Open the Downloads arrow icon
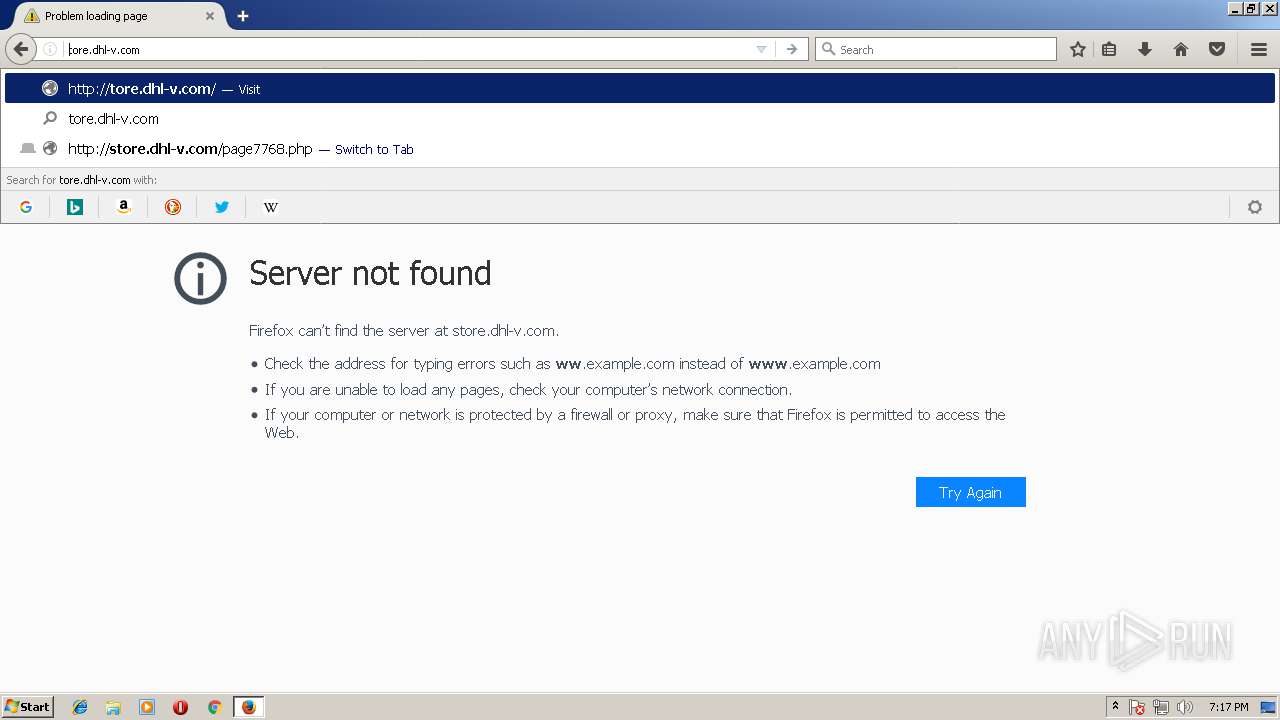1280x720 pixels. [1145, 49]
